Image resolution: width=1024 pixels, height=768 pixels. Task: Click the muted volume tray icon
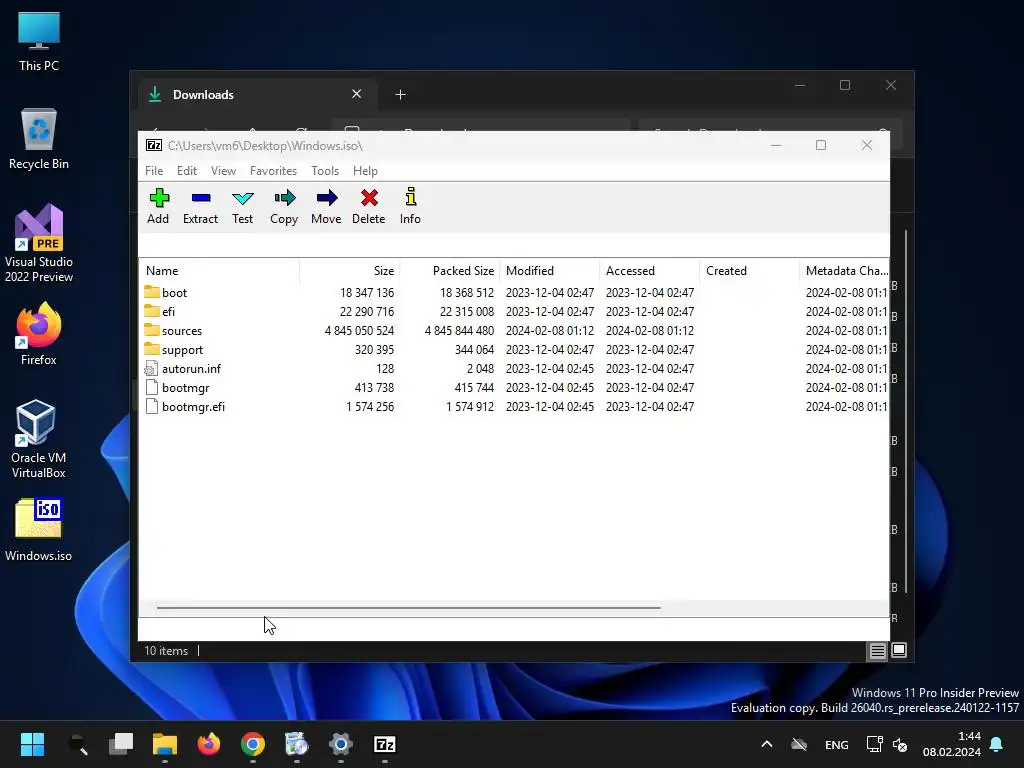coord(900,744)
